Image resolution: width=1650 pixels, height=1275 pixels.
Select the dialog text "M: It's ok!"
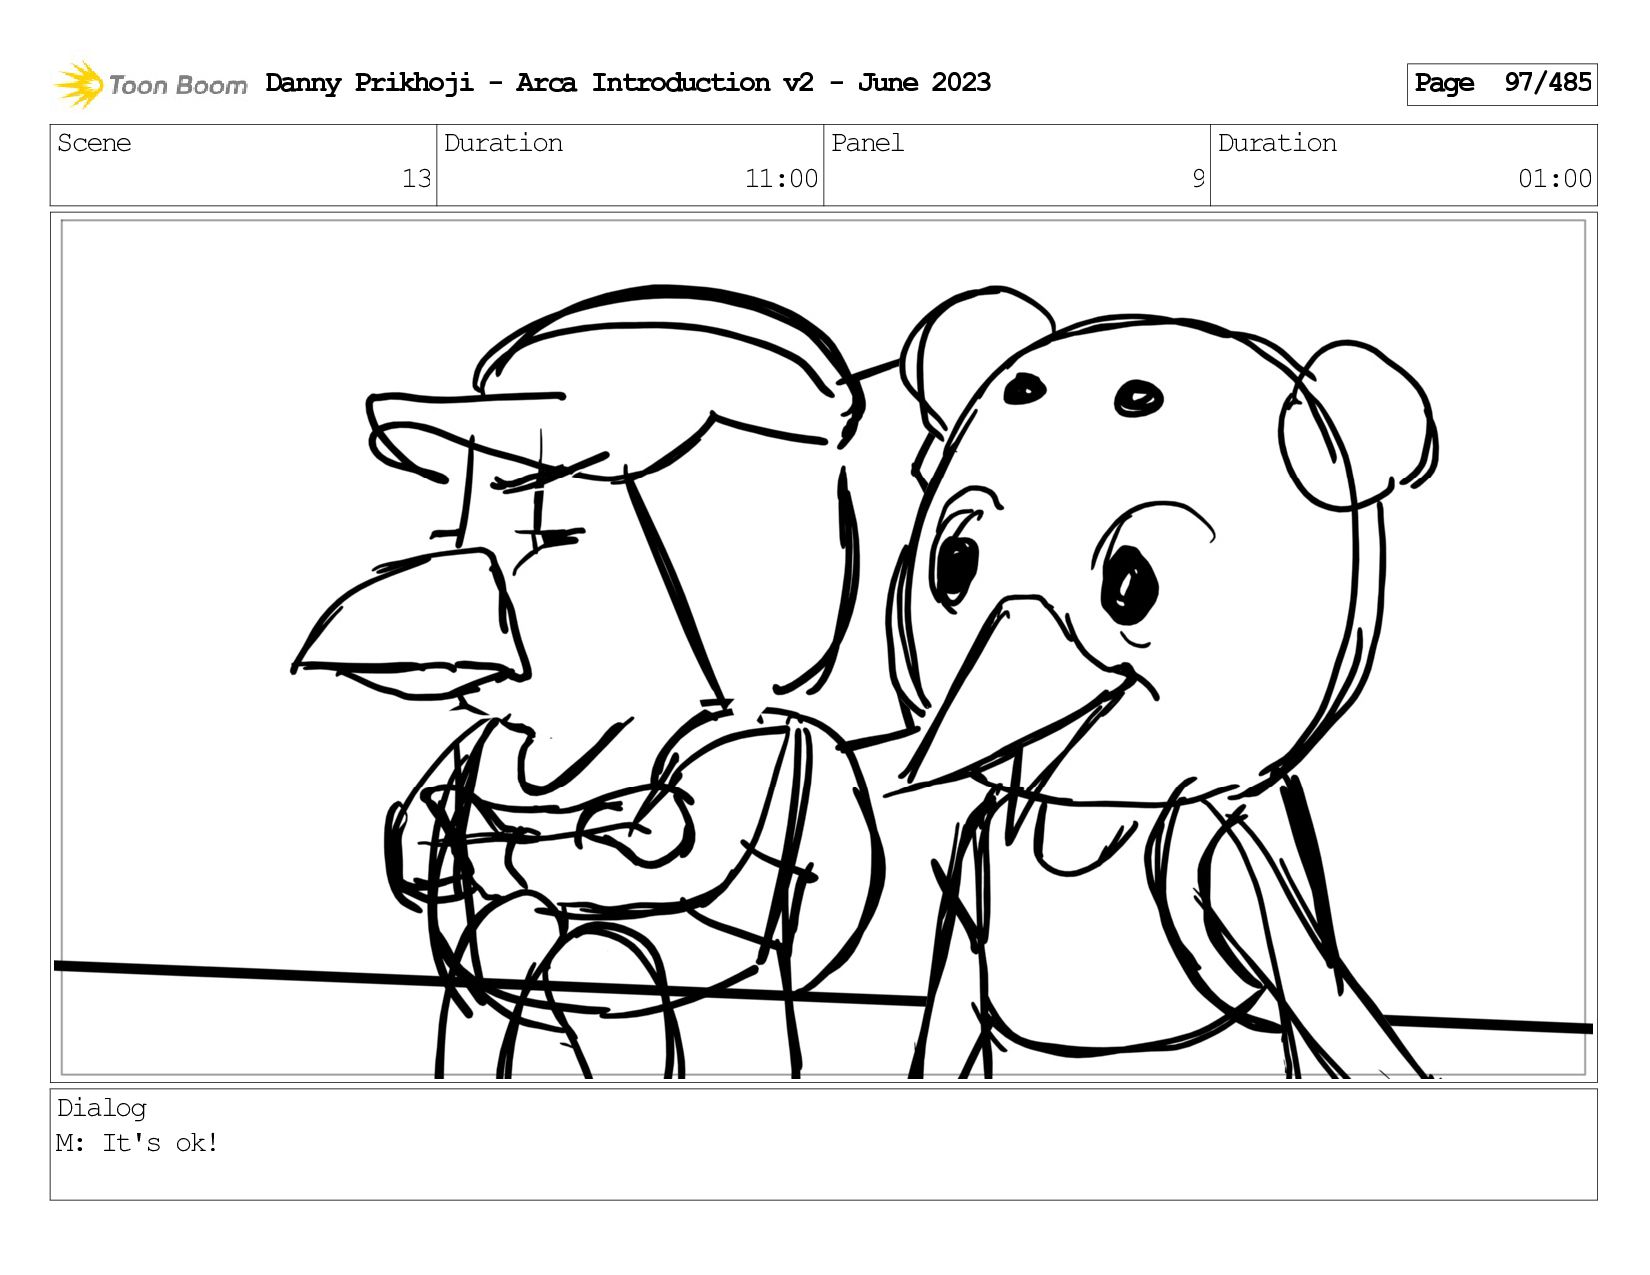(137, 1143)
